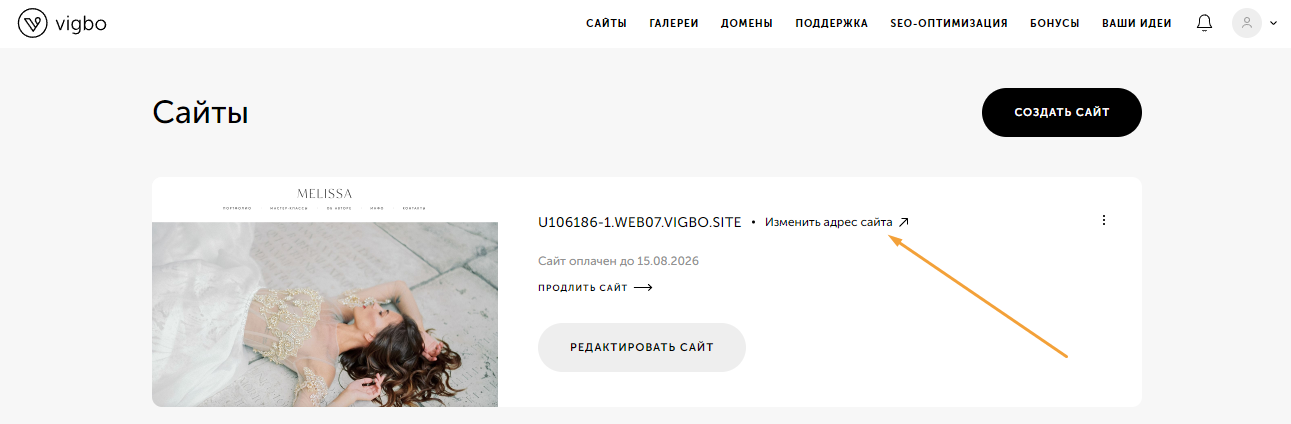Open the САЙТЫ menu item
1291x424 pixels.
tap(606, 23)
